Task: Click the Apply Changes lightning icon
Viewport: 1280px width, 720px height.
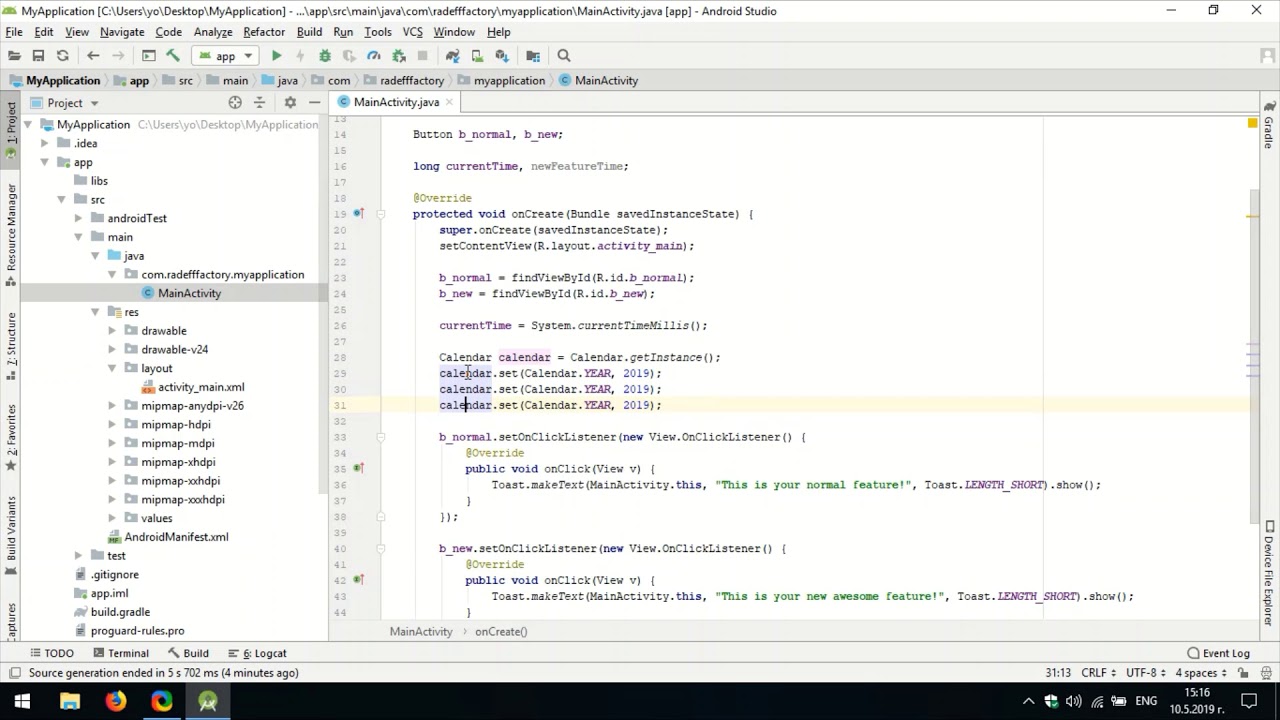Action: [300, 56]
